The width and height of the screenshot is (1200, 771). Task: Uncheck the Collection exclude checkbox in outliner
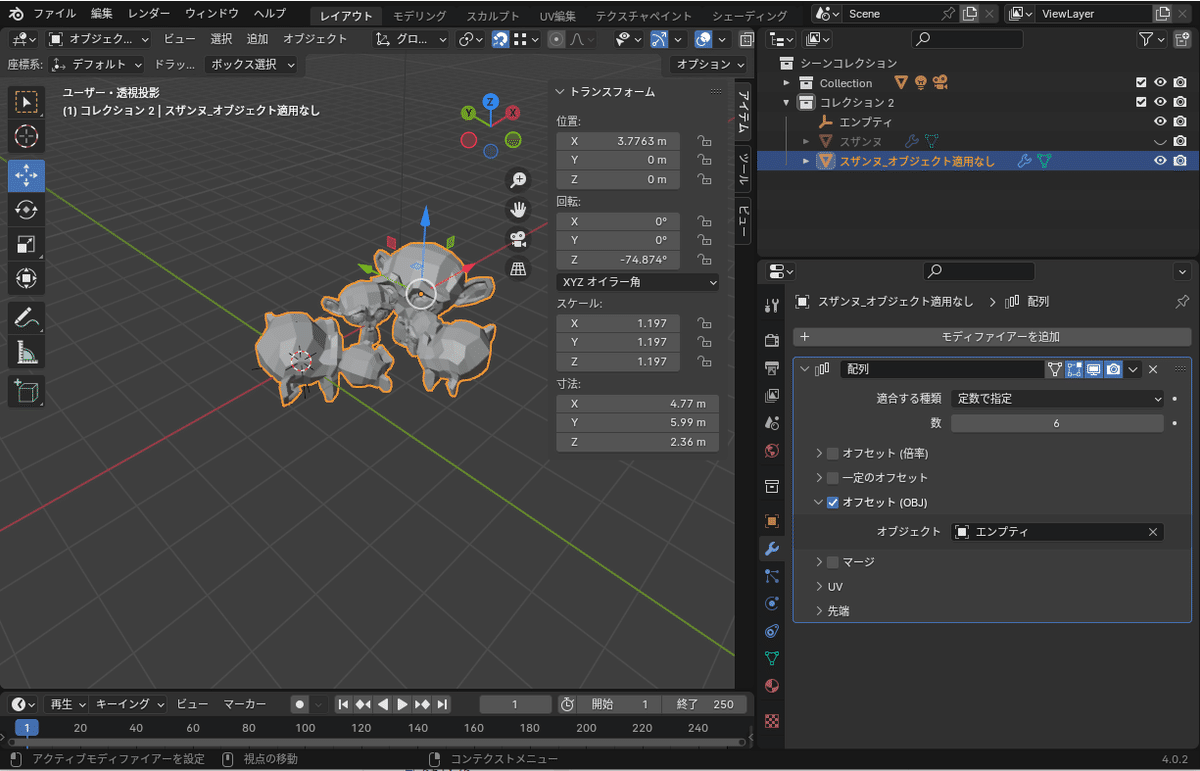click(1141, 83)
